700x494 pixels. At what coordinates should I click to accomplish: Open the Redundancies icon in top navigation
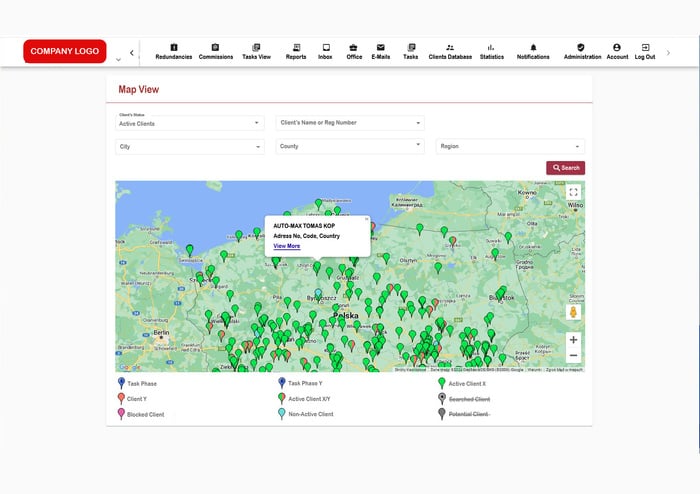pyautogui.click(x=174, y=47)
